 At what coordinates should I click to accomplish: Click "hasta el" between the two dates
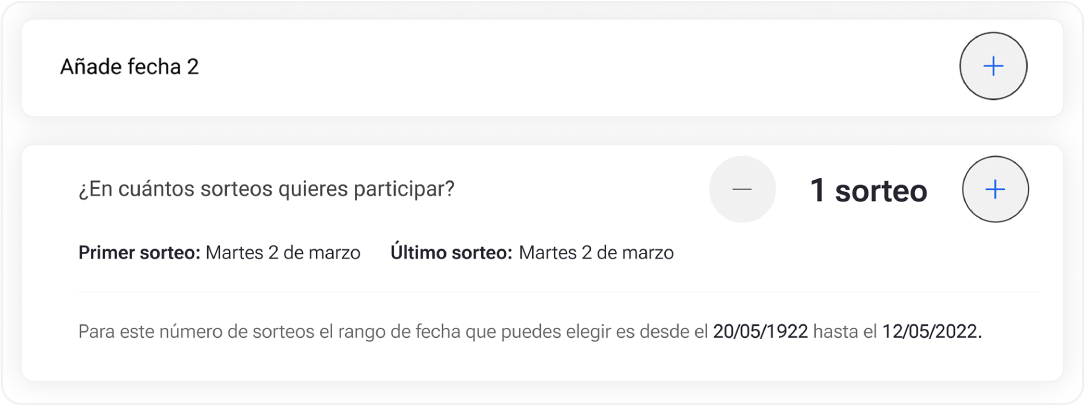[x=845, y=331]
